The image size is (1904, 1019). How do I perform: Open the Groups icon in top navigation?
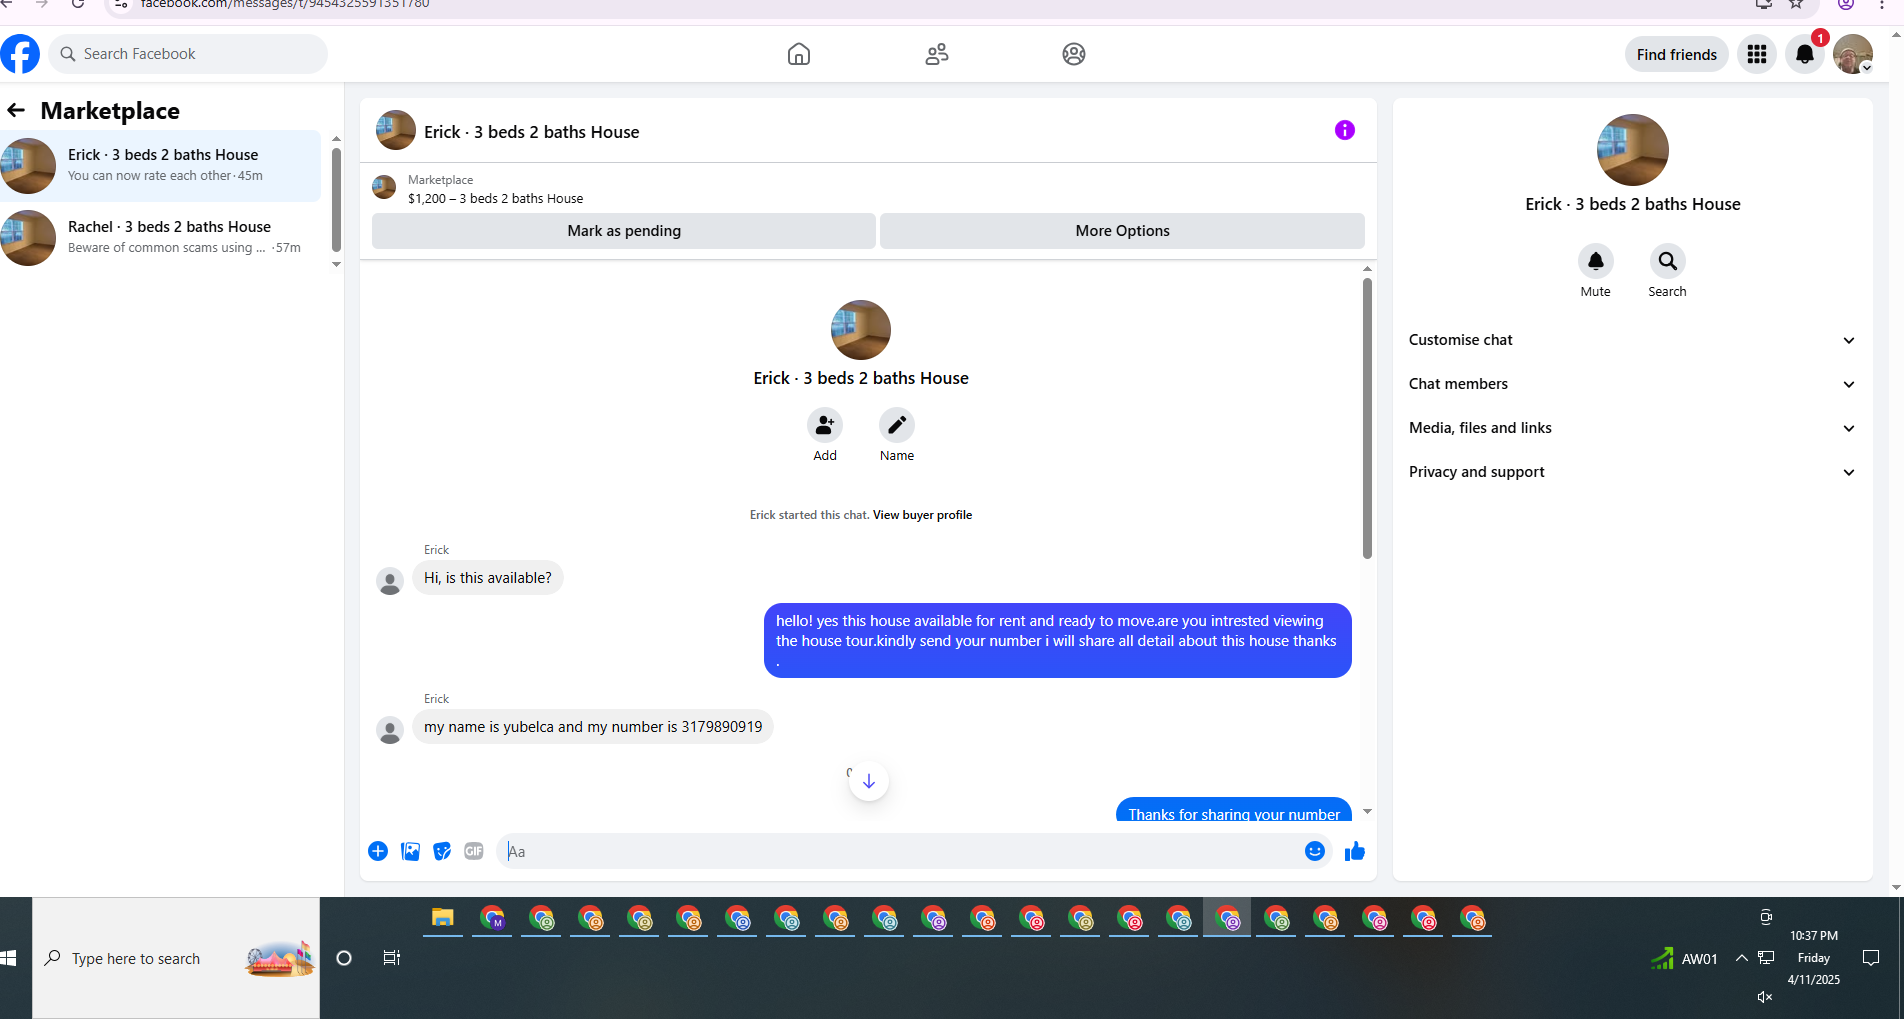point(1073,54)
